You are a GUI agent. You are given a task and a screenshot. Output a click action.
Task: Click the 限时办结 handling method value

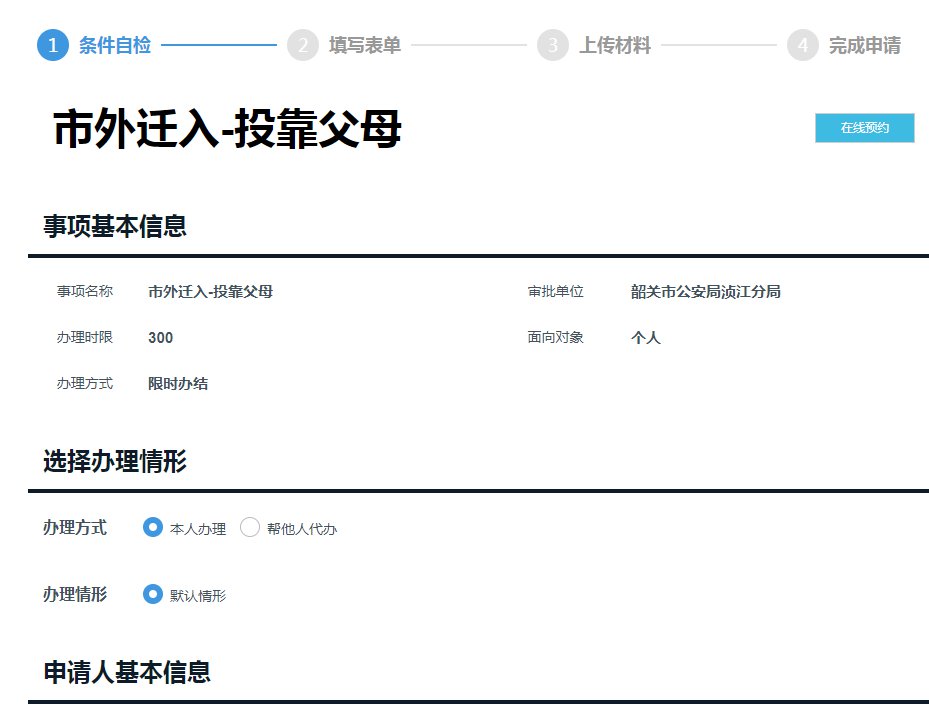coord(178,384)
